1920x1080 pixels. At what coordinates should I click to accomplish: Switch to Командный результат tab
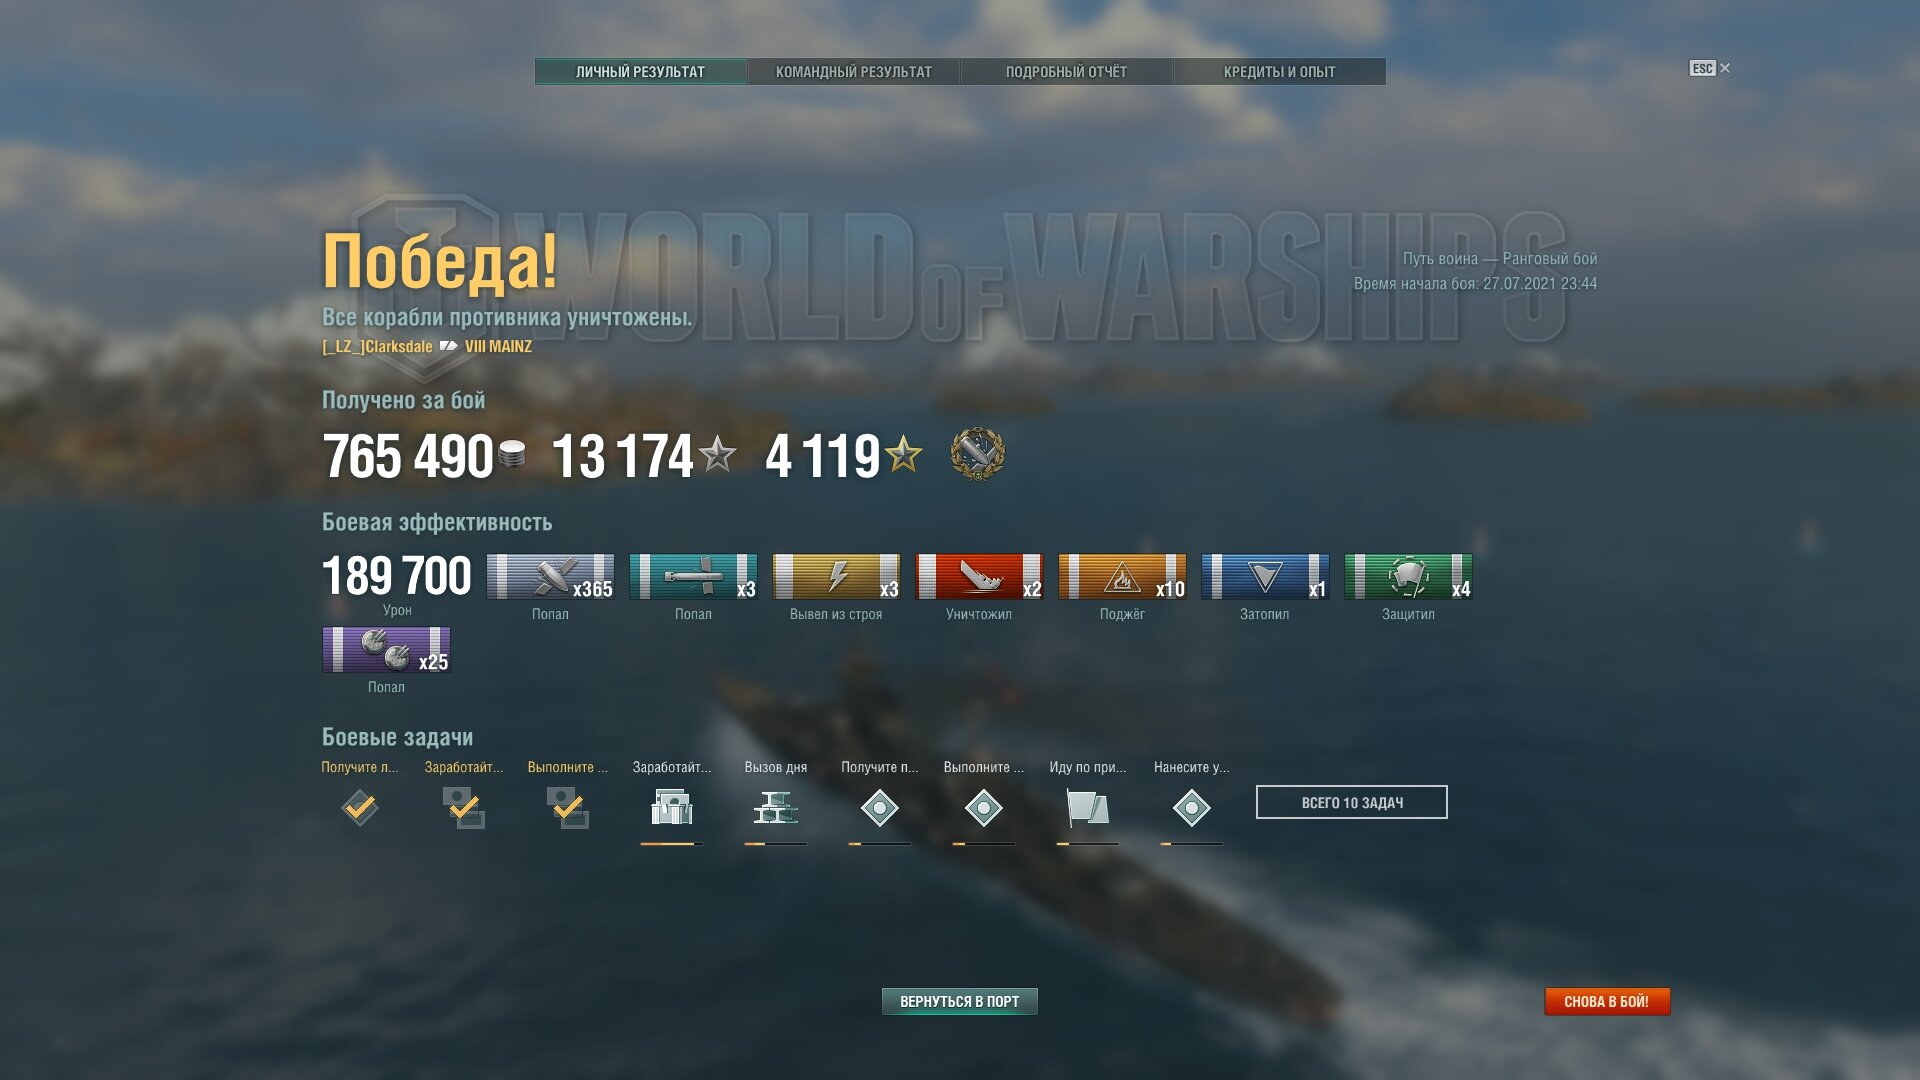pos(854,72)
